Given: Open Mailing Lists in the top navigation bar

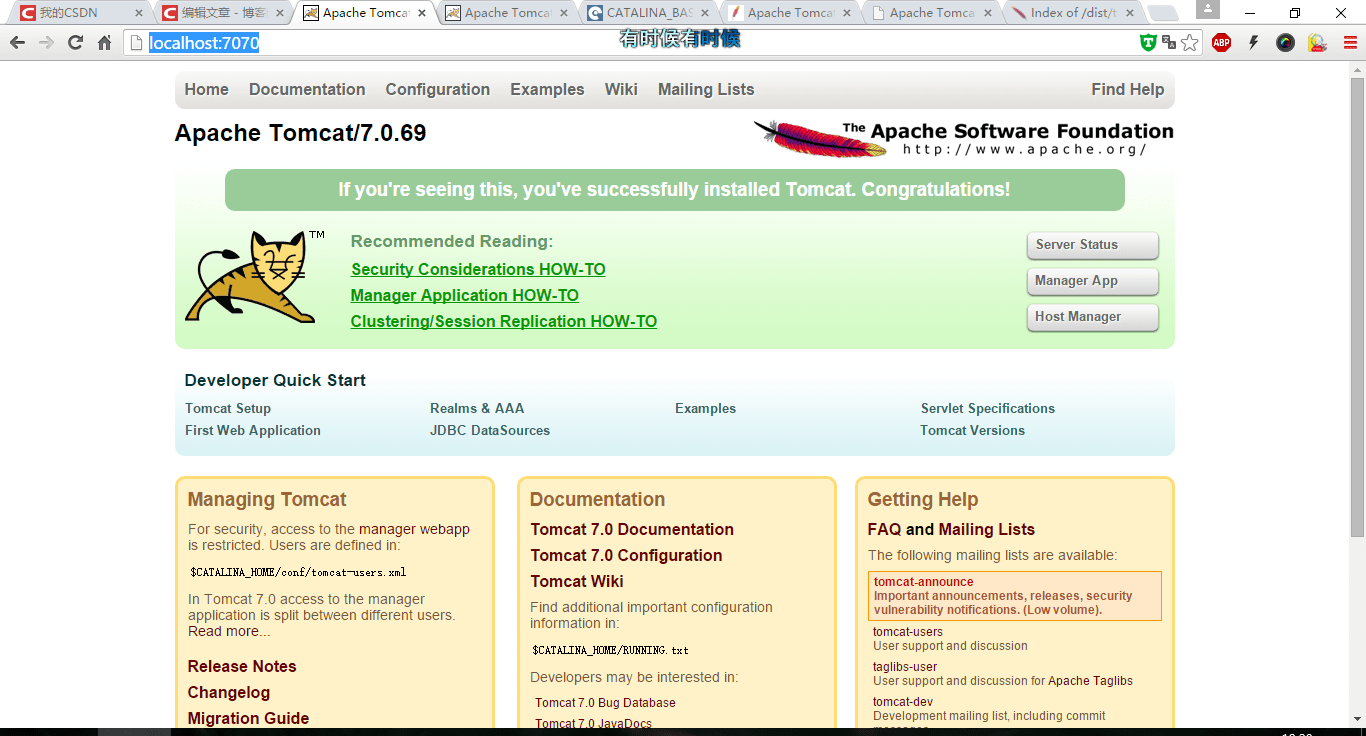Looking at the screenshot, I should pos(706,89).
